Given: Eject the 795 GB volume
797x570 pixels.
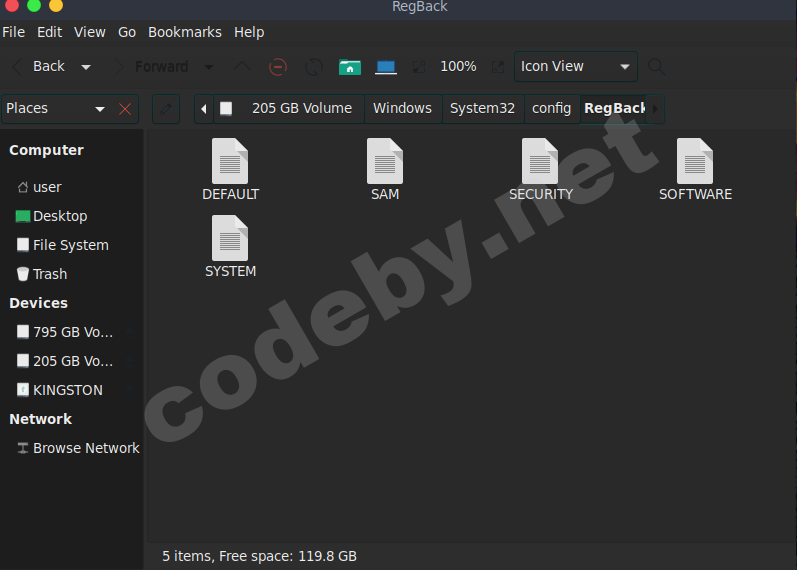Looking at the screenshot, I should 129,332.
